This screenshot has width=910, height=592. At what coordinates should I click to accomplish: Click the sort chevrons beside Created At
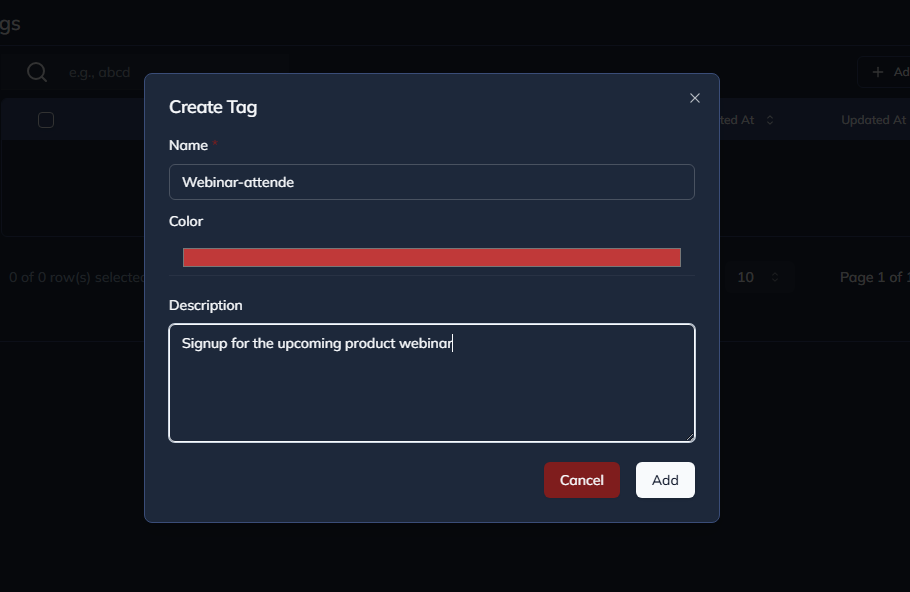pyautogui.click(x=768, y=119)
